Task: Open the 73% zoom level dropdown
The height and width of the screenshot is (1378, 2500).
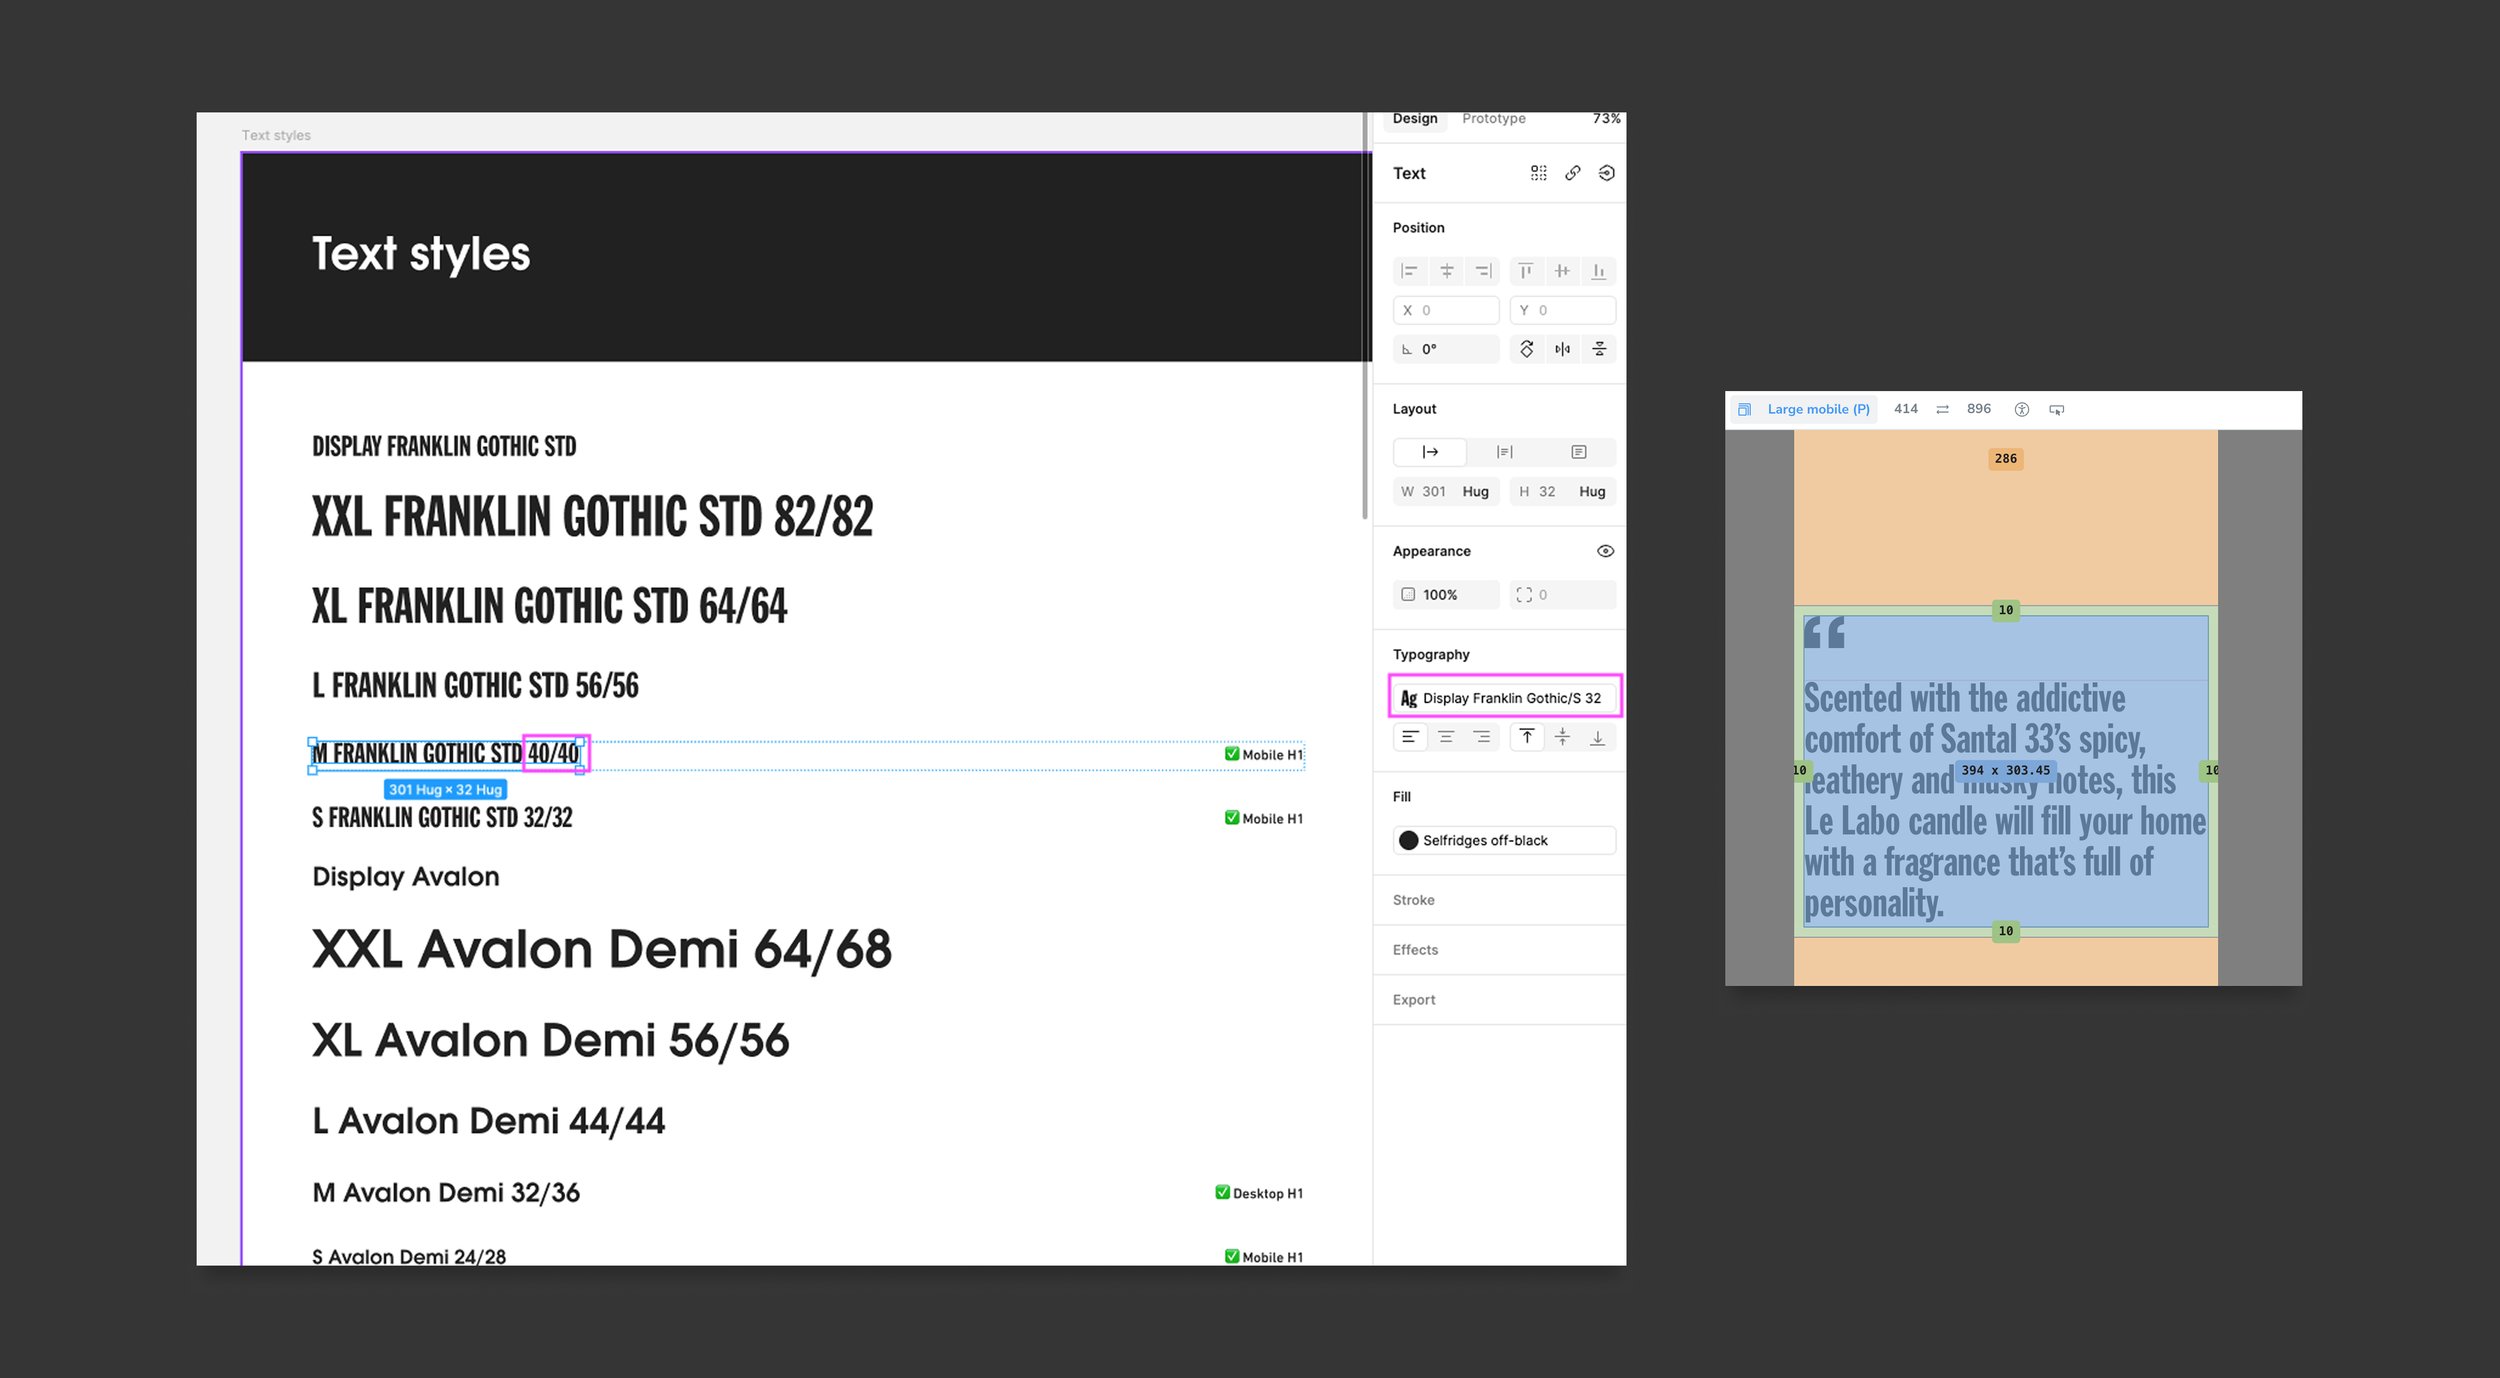Action: click(1606, 119)
